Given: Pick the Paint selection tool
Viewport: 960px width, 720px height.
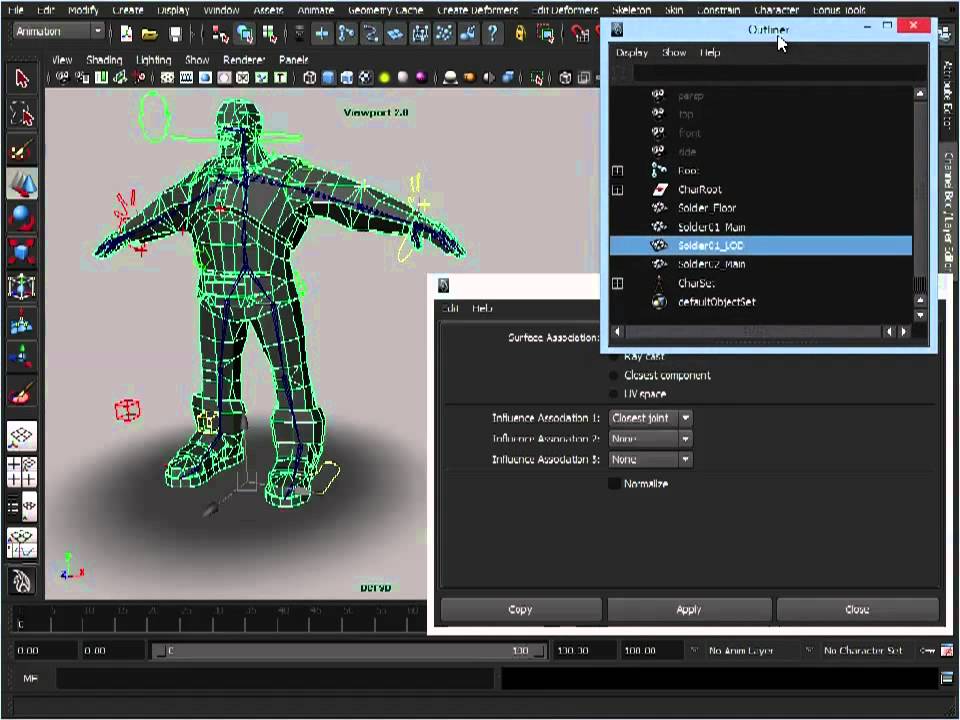Looking at the screenshot, I should [x=22, y=149].
